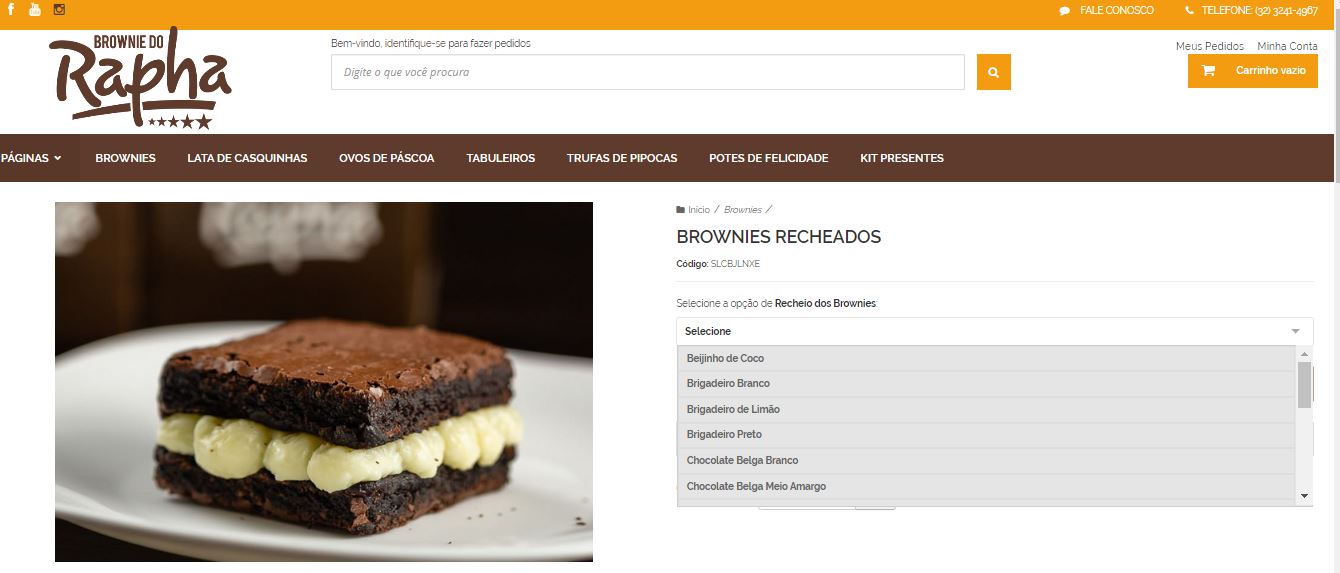
Task: Collapse the Selecione filling dropdown
Action: coord(995,331)
